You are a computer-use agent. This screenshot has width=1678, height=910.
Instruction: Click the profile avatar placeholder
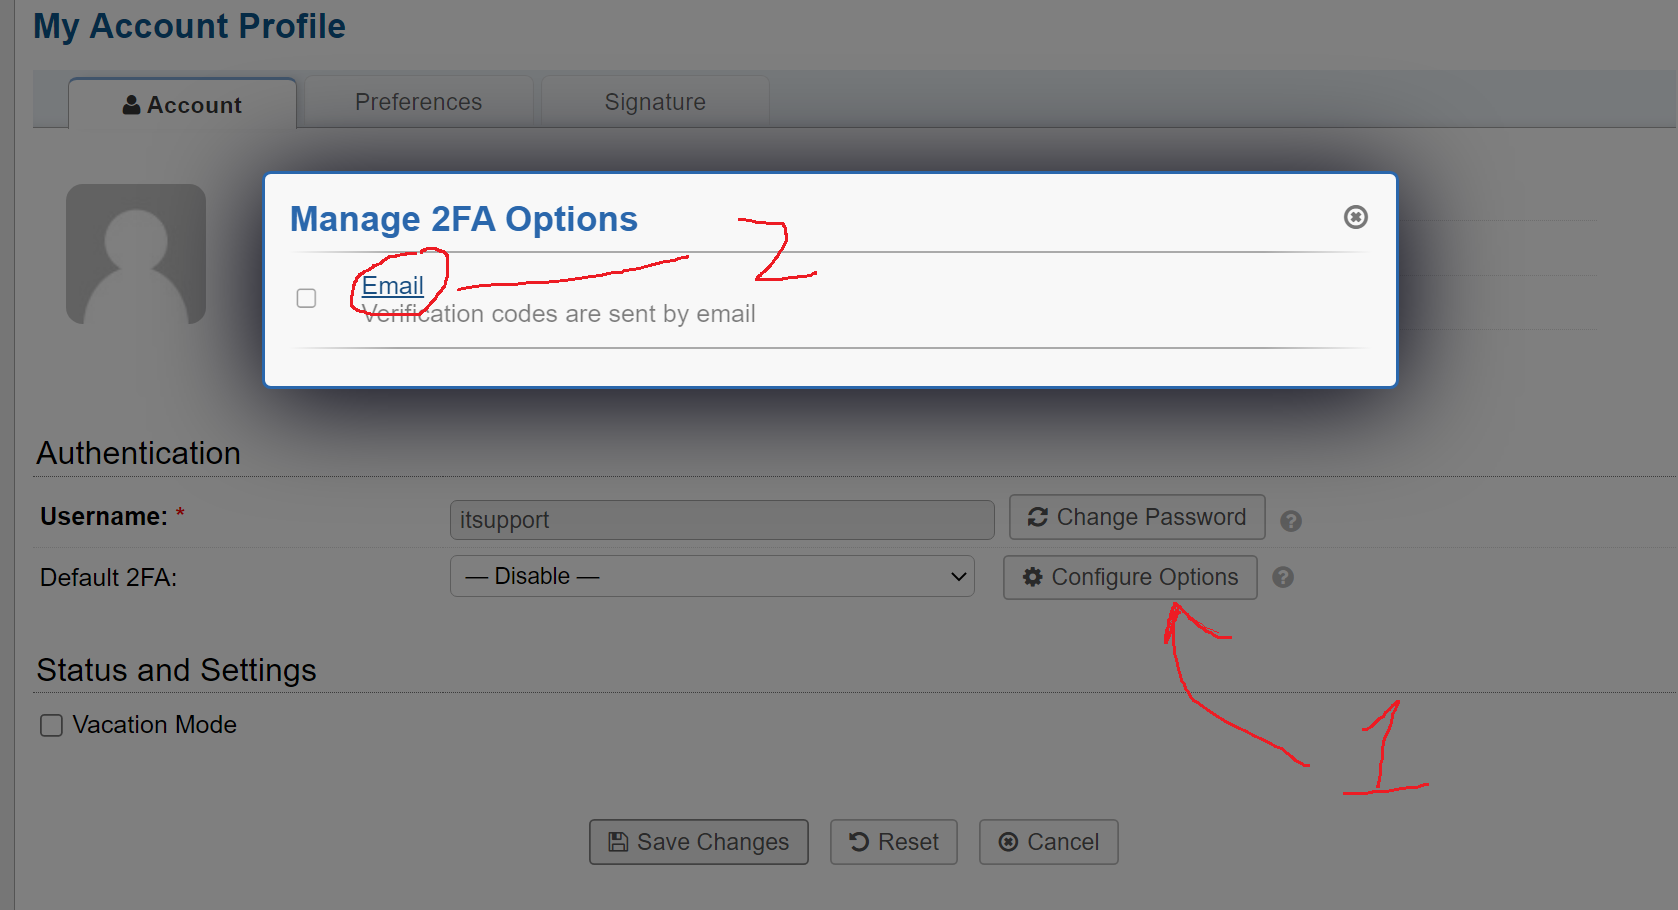(136, 253)
